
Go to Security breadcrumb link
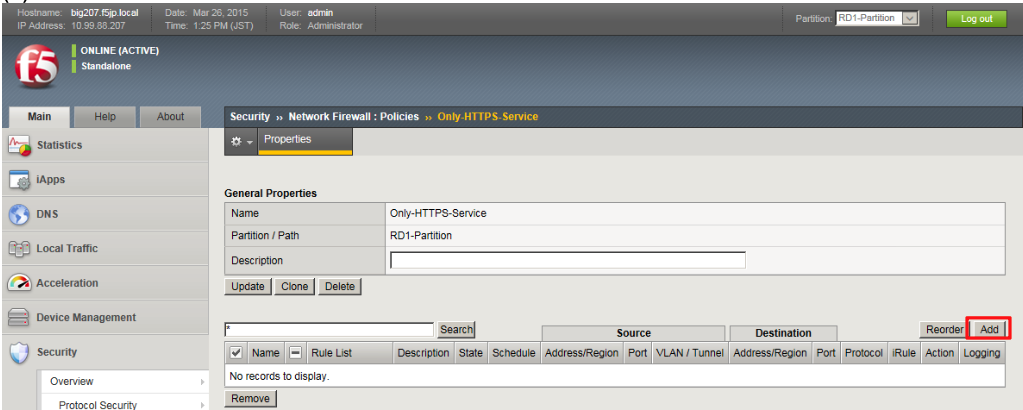[x=250, y=117]
